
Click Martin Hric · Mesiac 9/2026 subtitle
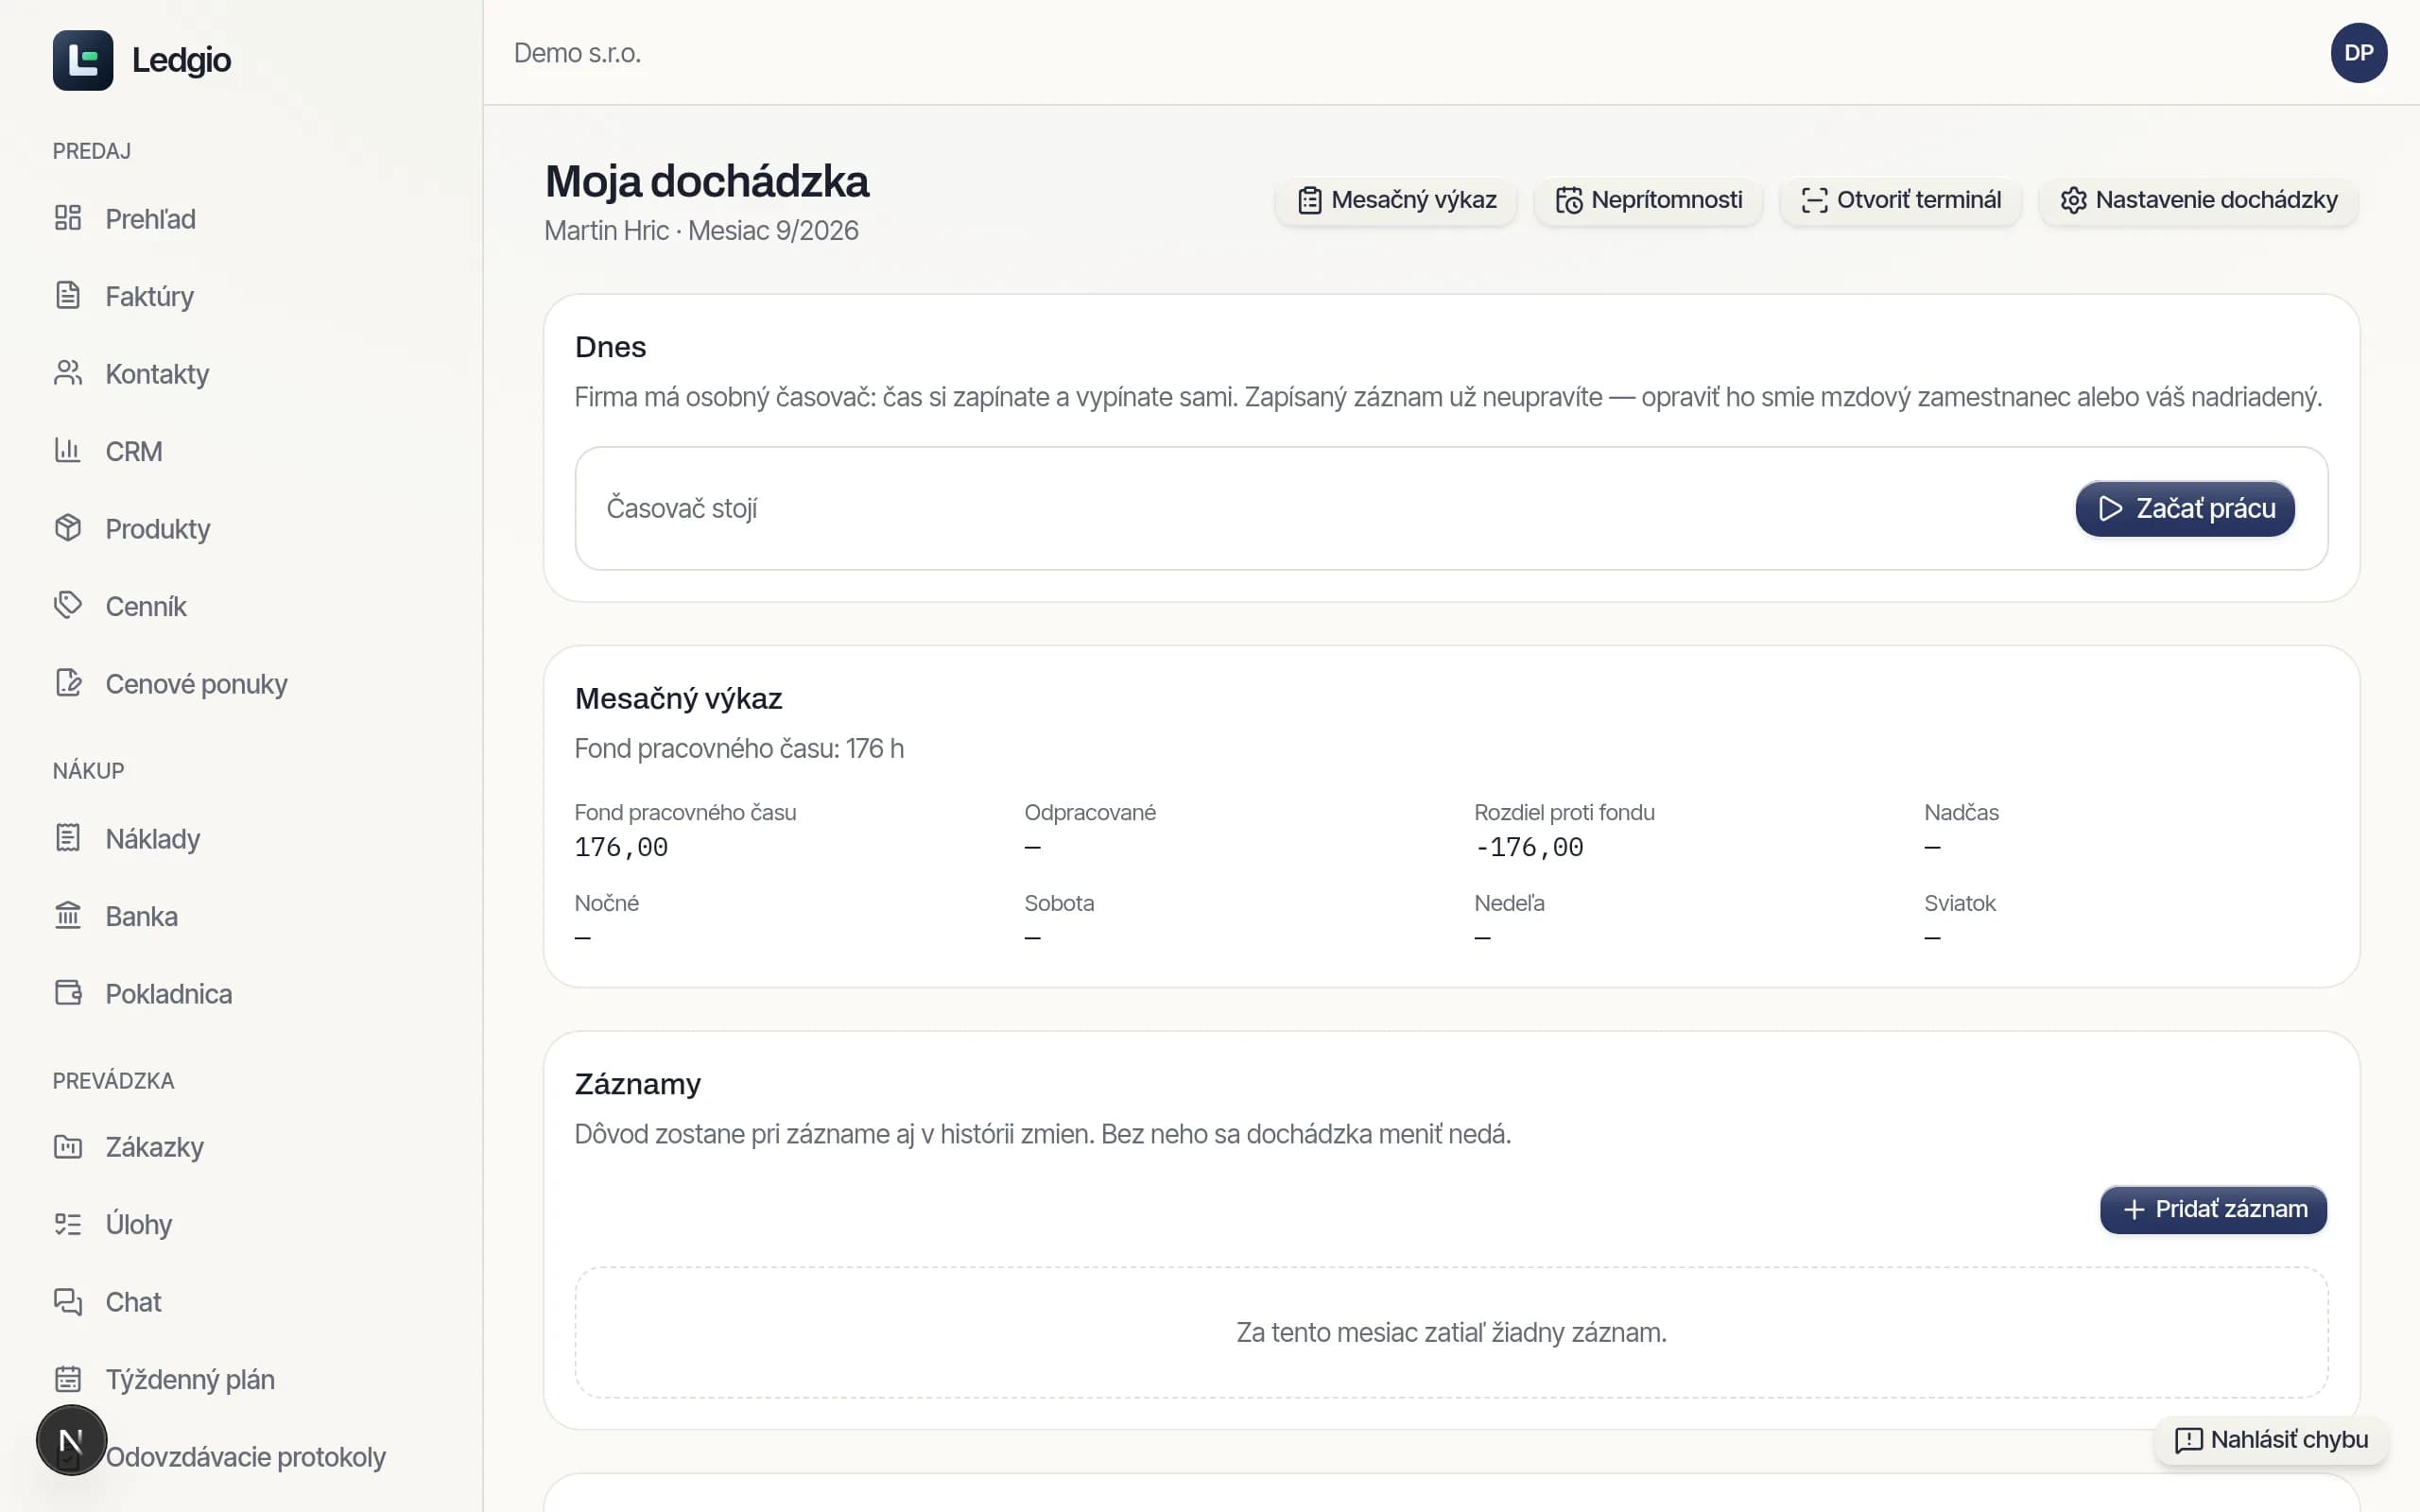pos(701,231)
